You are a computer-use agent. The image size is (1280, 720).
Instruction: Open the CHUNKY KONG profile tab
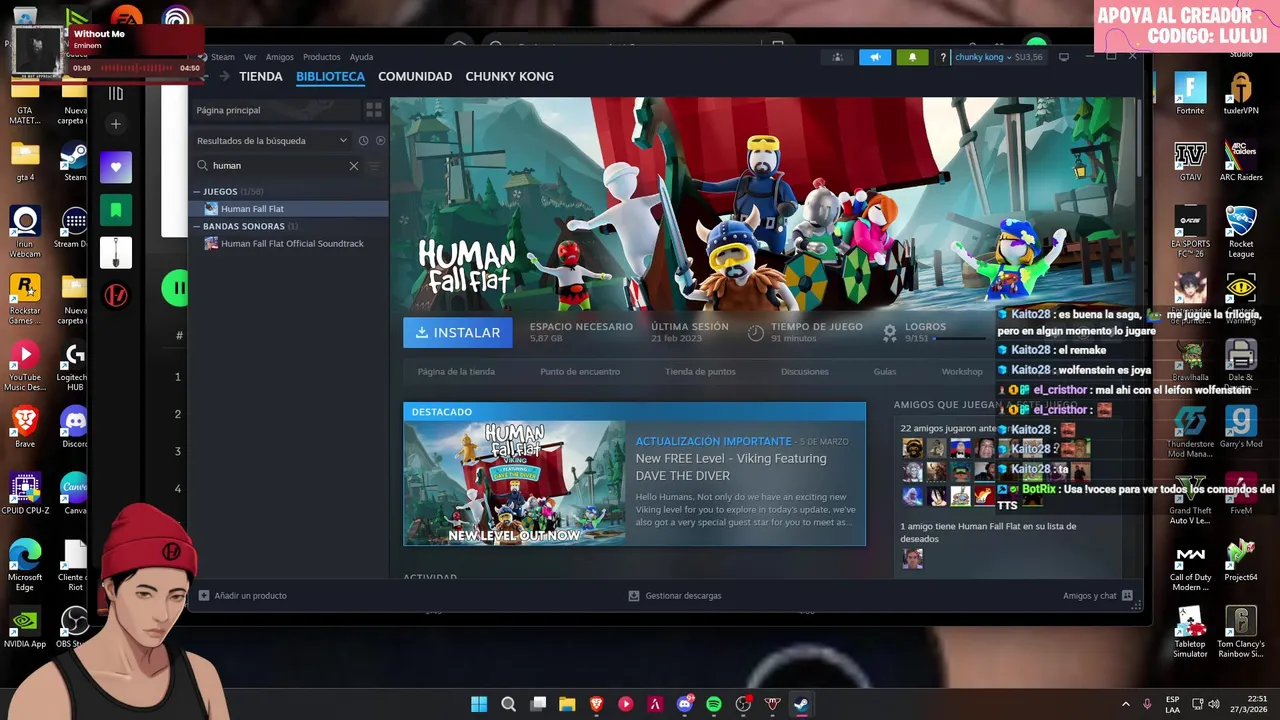click(x=509, y=76)
